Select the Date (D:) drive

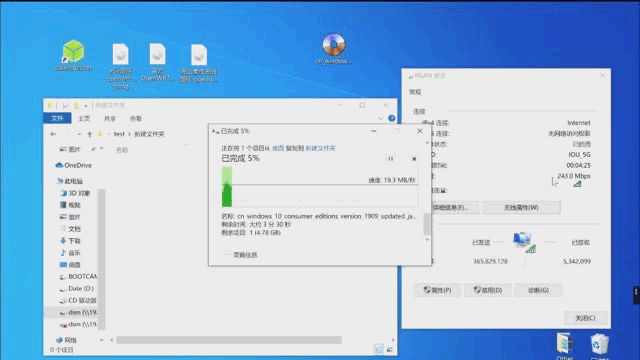click(77, 288)
